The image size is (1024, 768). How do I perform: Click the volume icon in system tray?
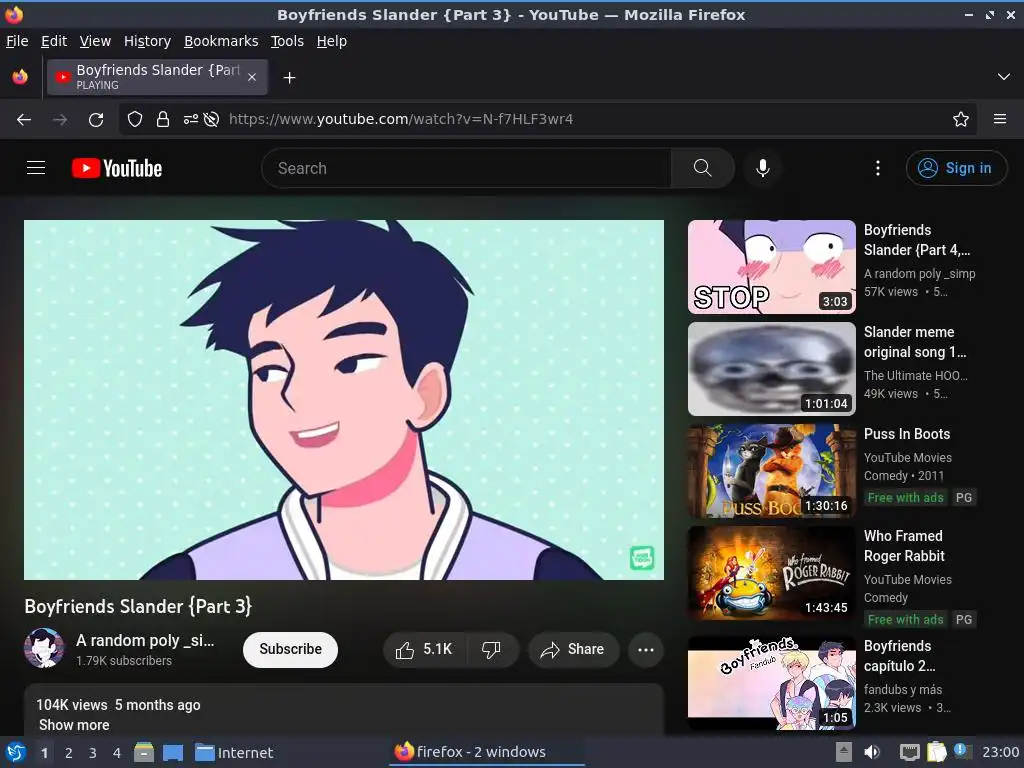[872, 752]
